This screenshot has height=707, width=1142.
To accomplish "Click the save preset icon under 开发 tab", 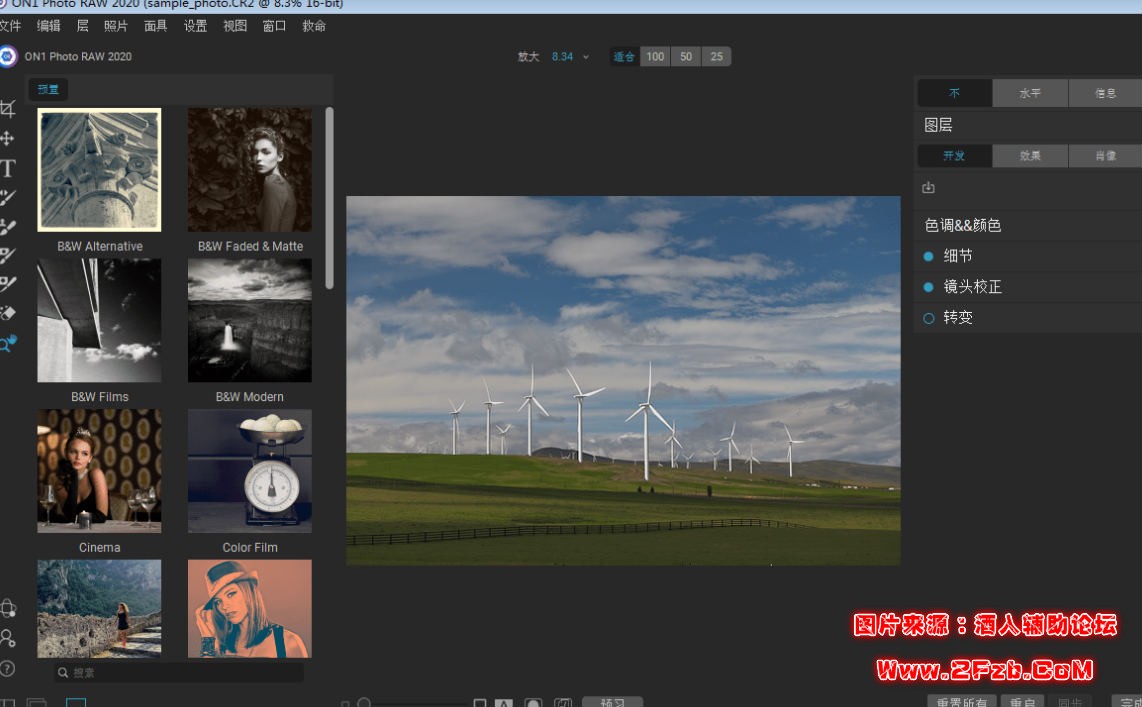I will 928,188.
